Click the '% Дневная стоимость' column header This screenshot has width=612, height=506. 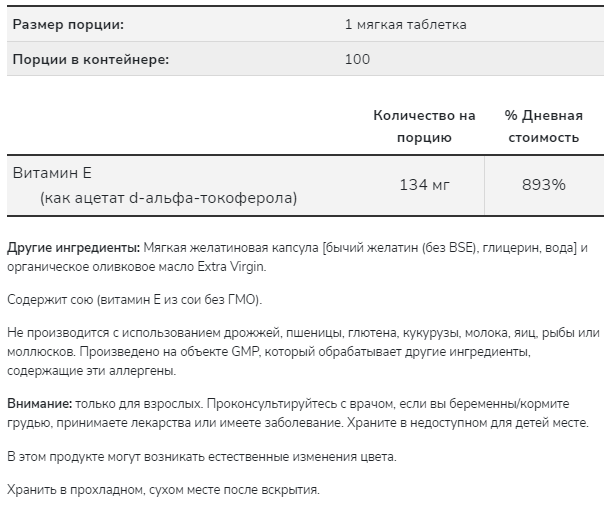tap(543, 126)
